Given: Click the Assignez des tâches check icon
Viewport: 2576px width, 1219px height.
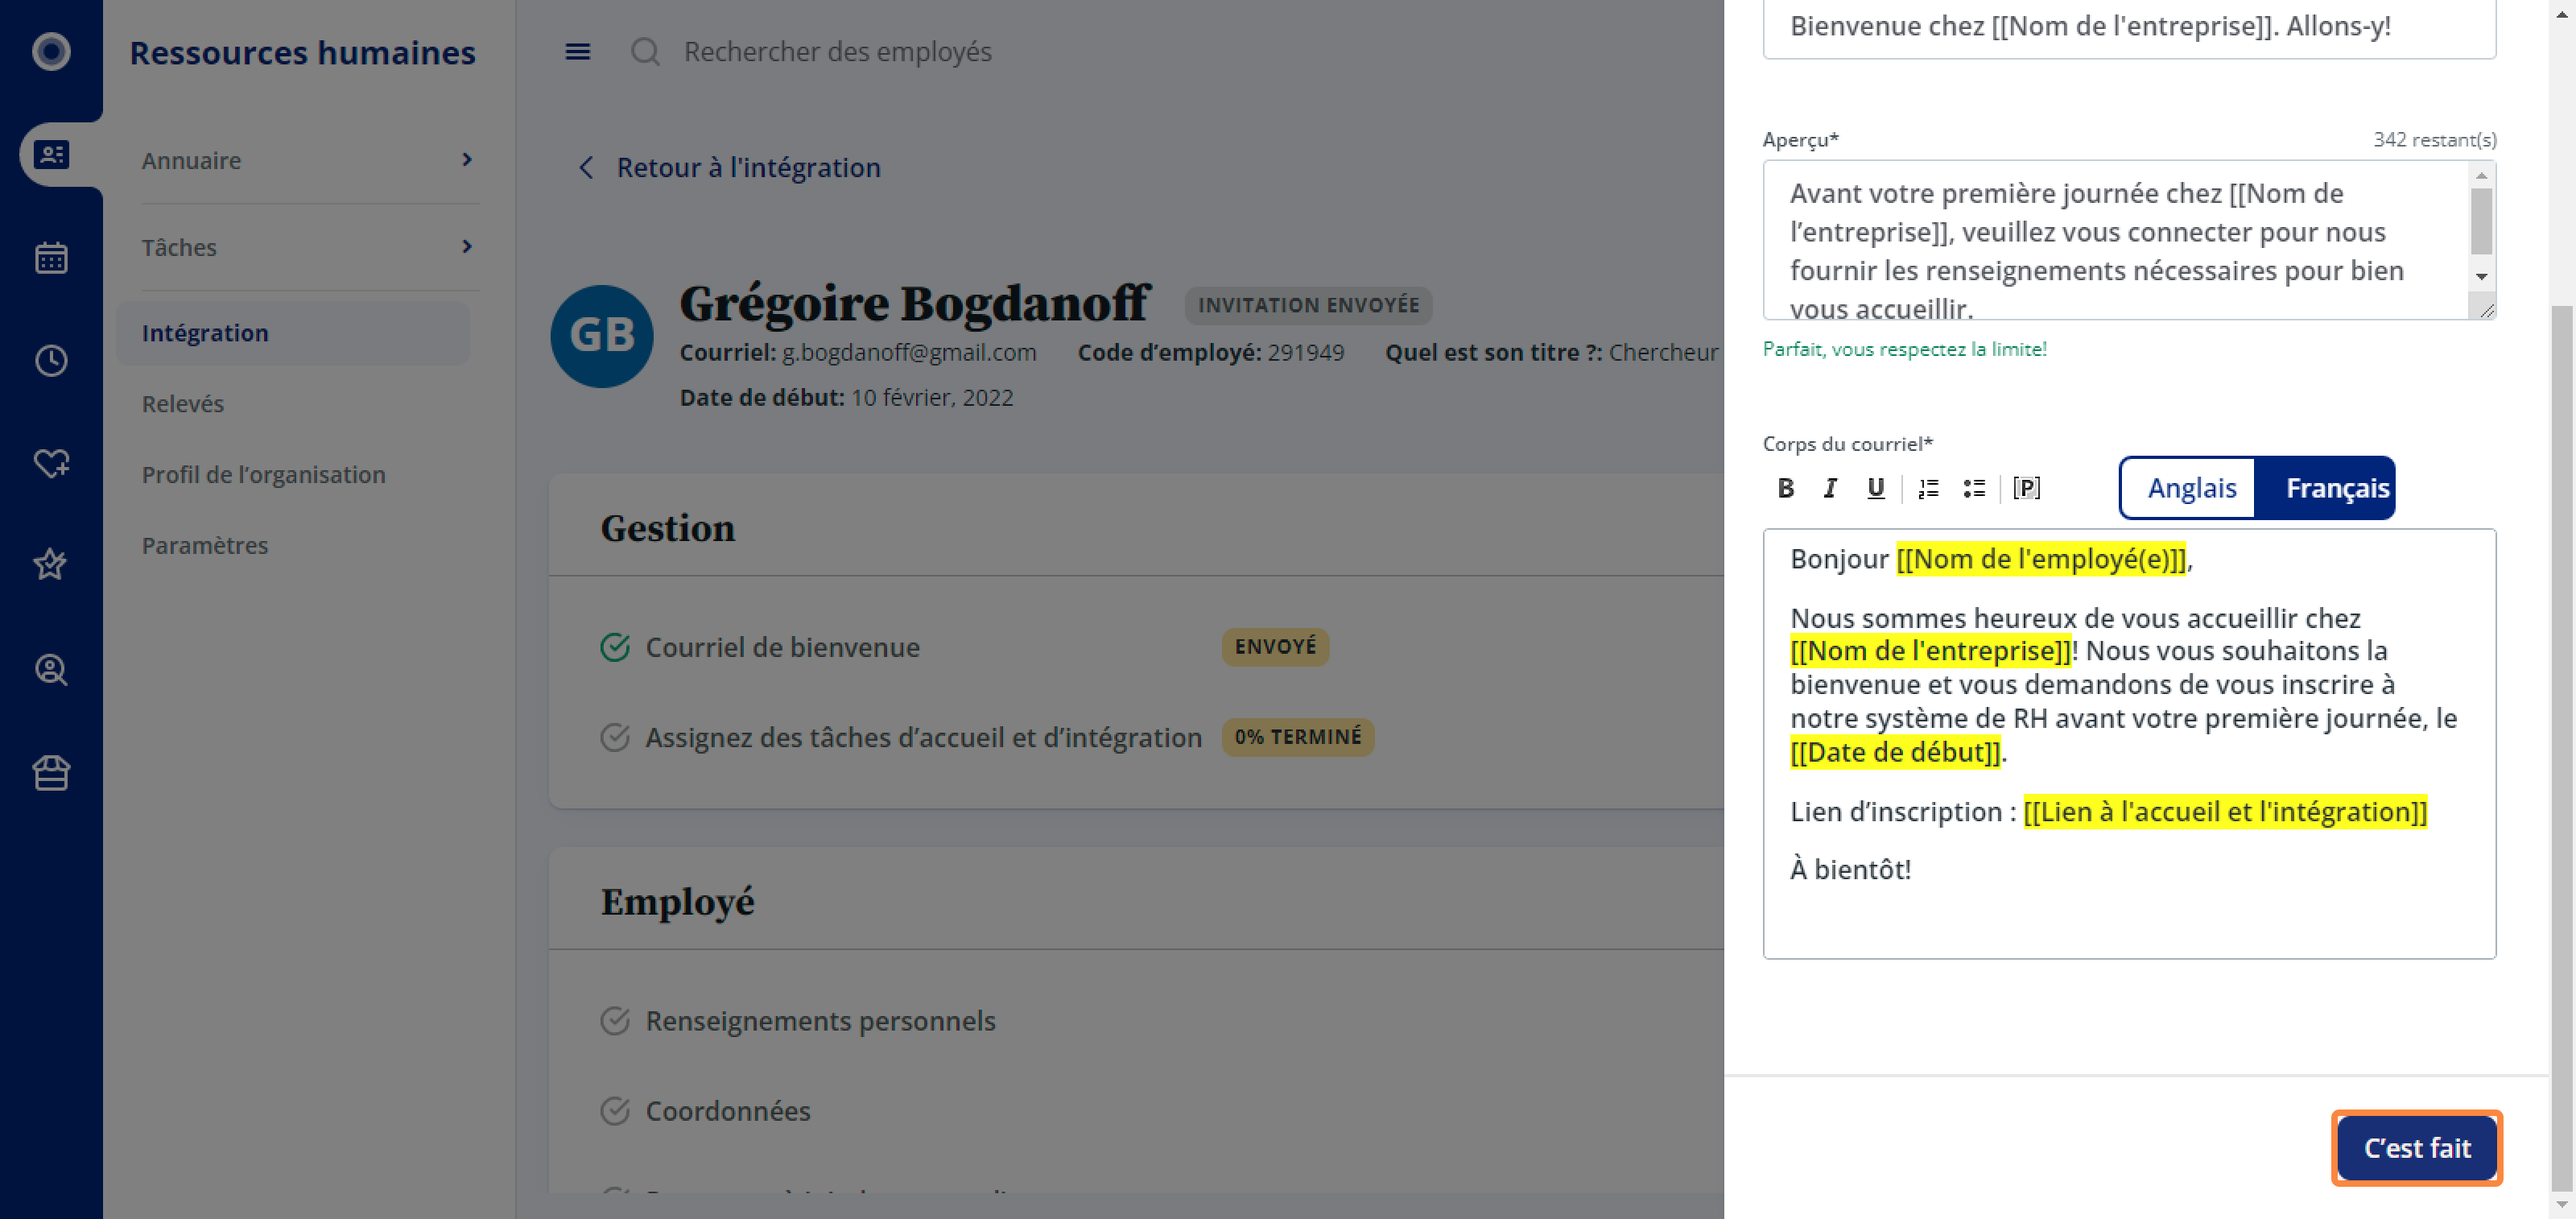Looking at the screenshot, I should (615, 737).
